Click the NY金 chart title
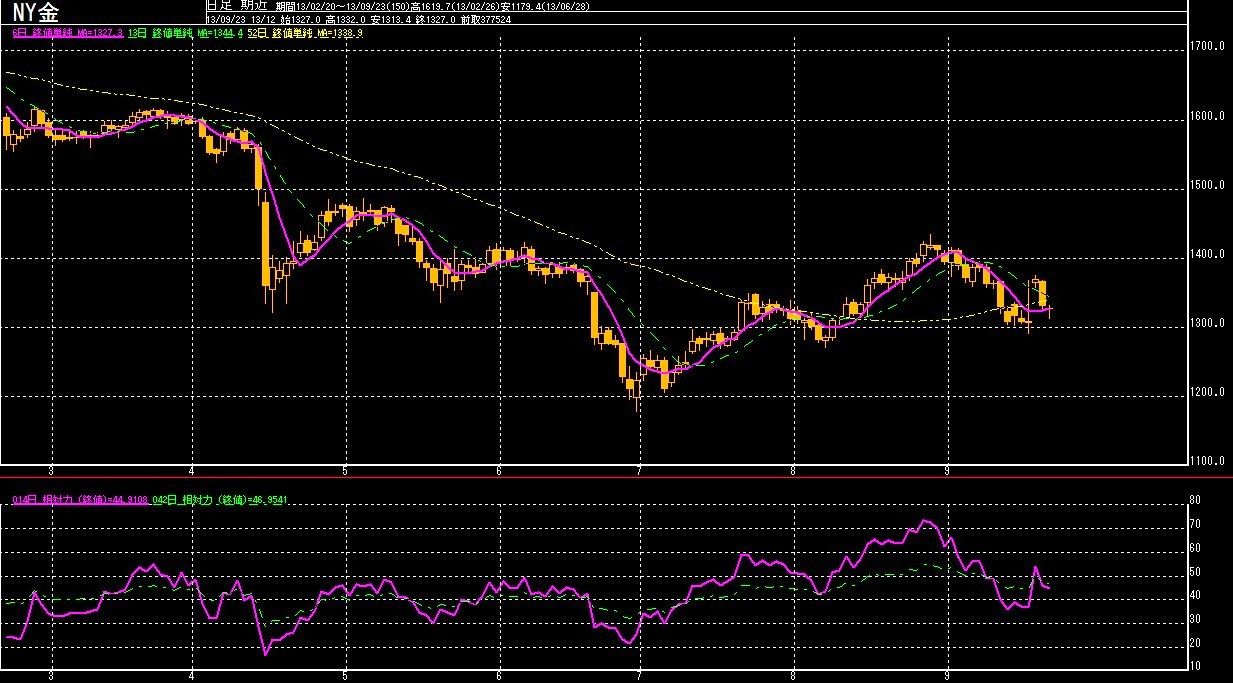 (x=35, y=13)
